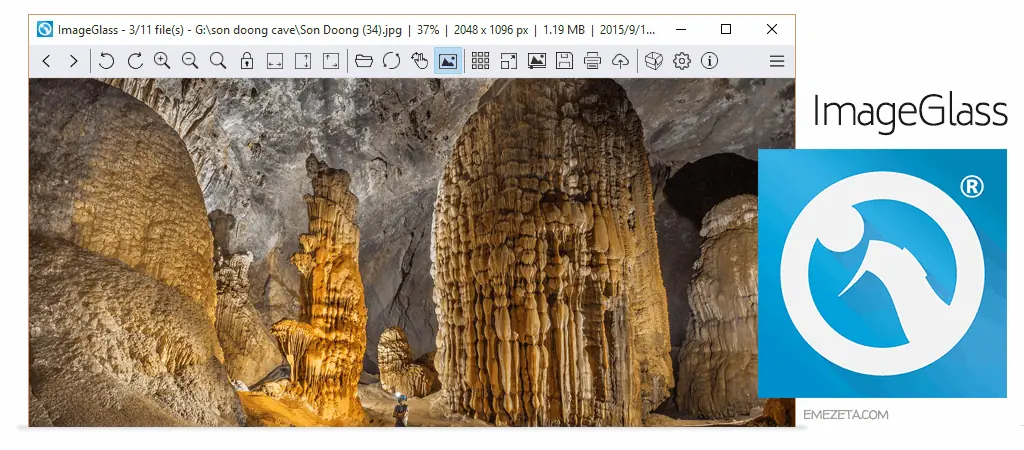Print the image with printer icon
1024x450 pixels.
(592, 61)
